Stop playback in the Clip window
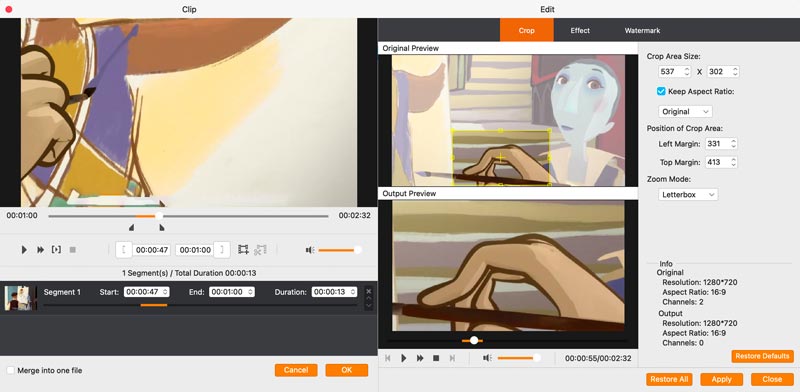 click(73, 250)
